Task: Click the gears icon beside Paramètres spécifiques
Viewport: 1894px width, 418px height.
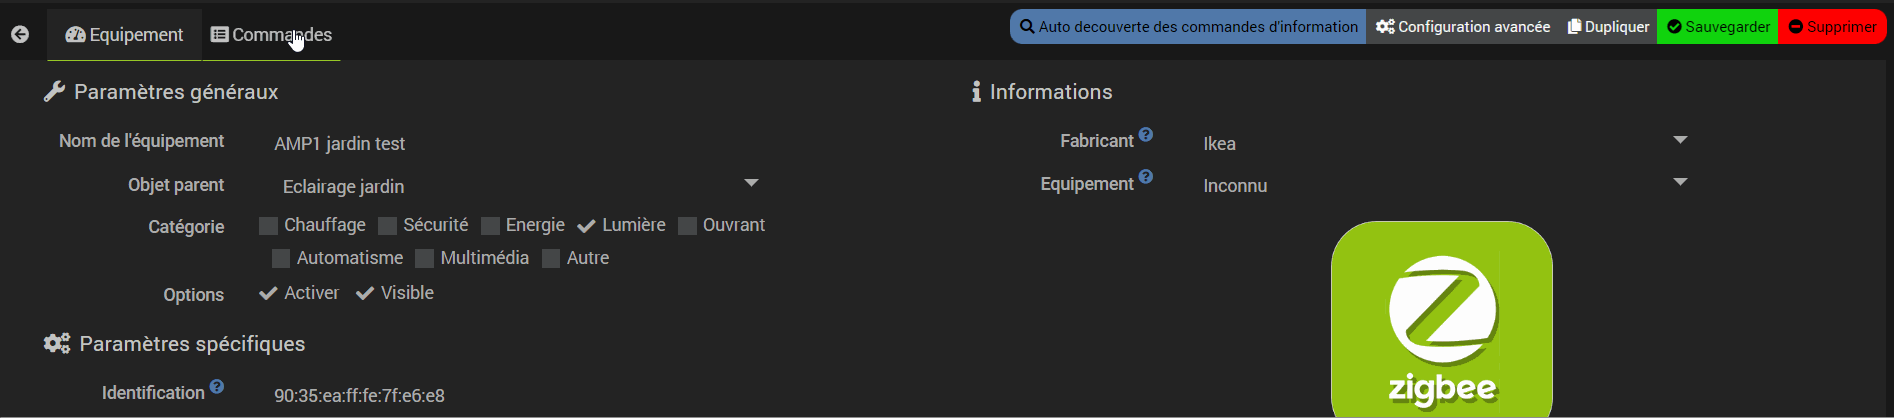Action: pos(57,344)
